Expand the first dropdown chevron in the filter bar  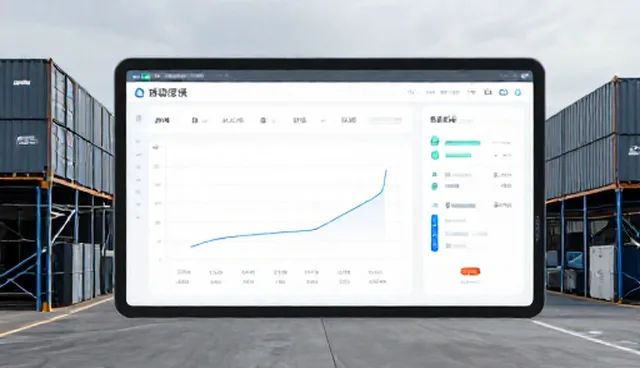coord(204,121)
